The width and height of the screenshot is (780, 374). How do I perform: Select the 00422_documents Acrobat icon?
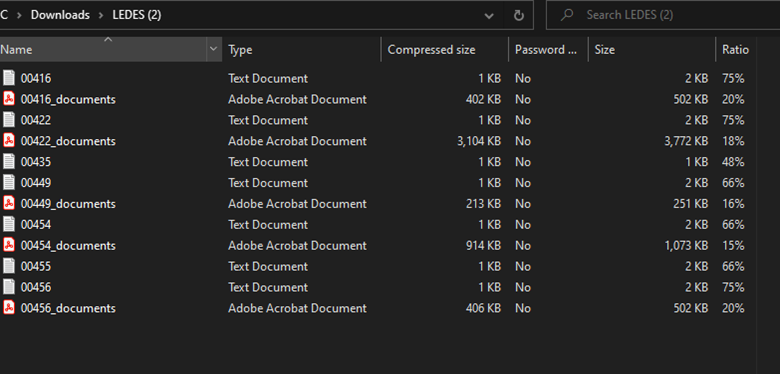click(x=9, y=141)
